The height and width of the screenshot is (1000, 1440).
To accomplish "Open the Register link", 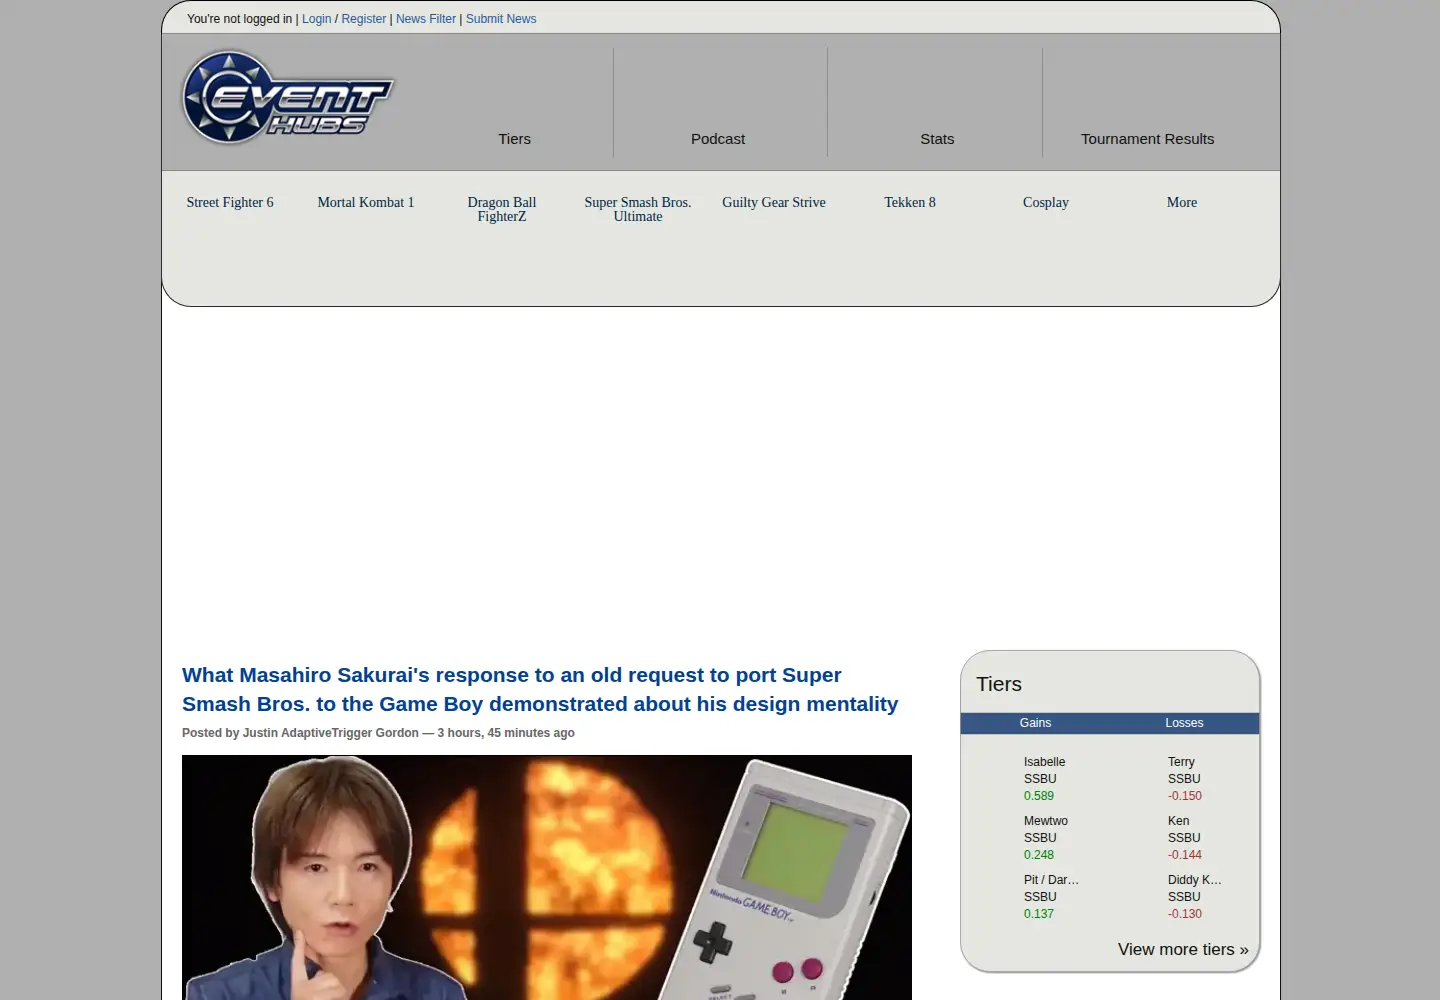I will (363, 19).
